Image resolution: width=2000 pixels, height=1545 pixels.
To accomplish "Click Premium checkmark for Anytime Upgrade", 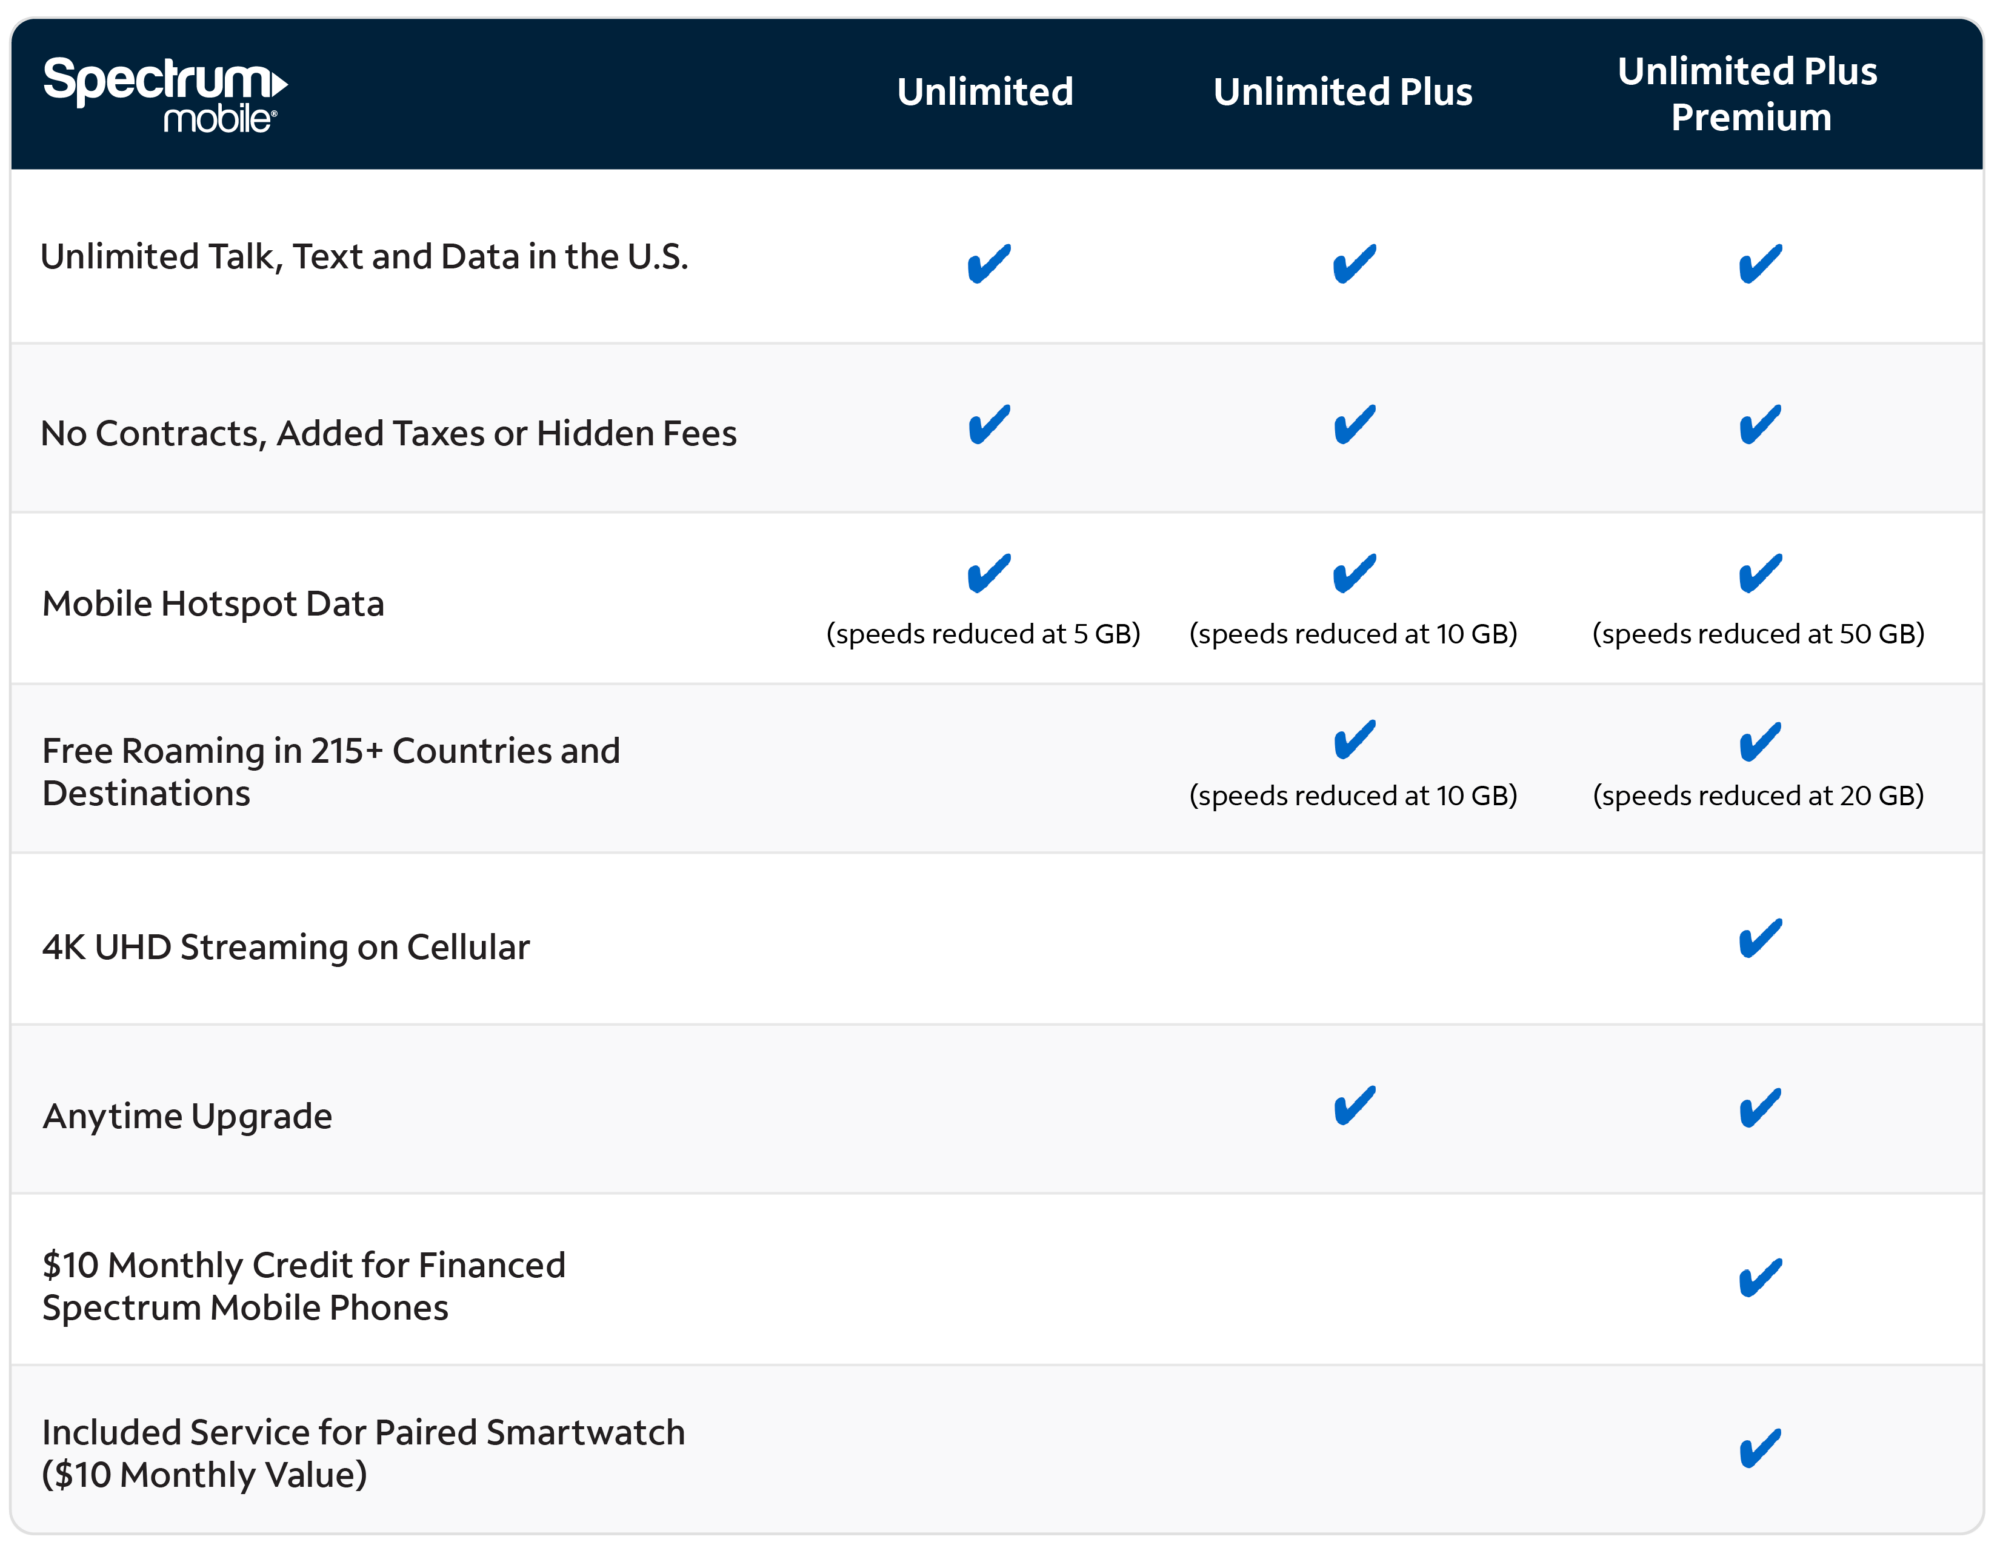I will (1760, 1108).
